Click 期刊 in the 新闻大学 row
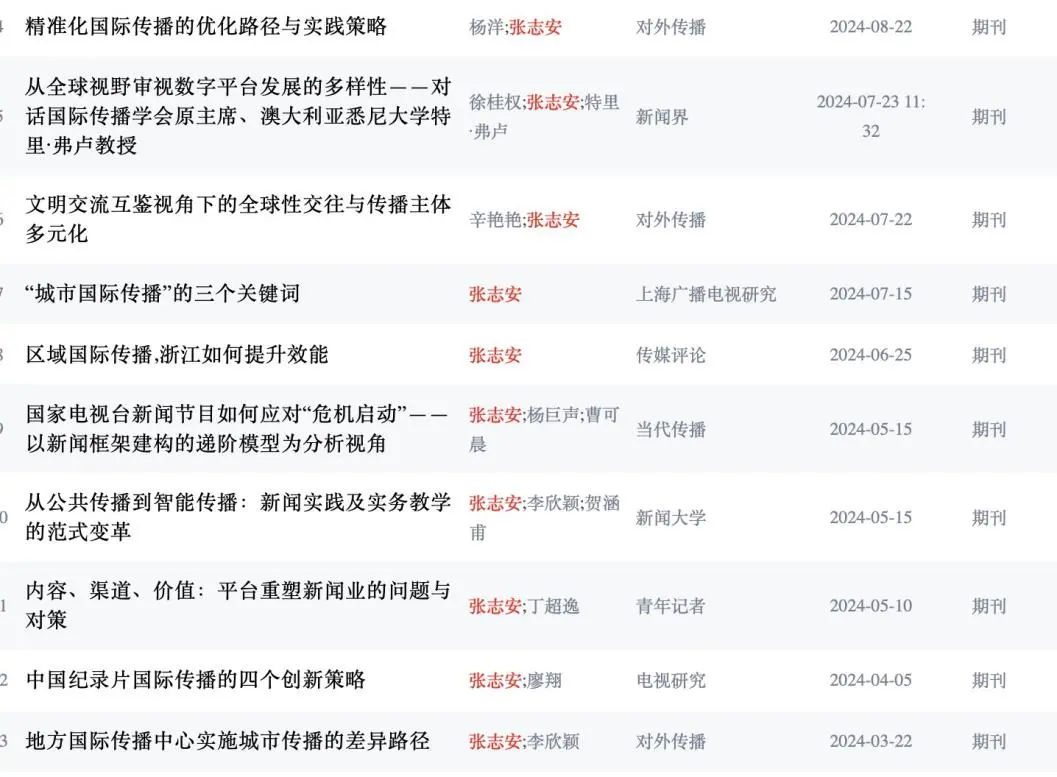This screenshot has width=1057, height=777. 989,518
